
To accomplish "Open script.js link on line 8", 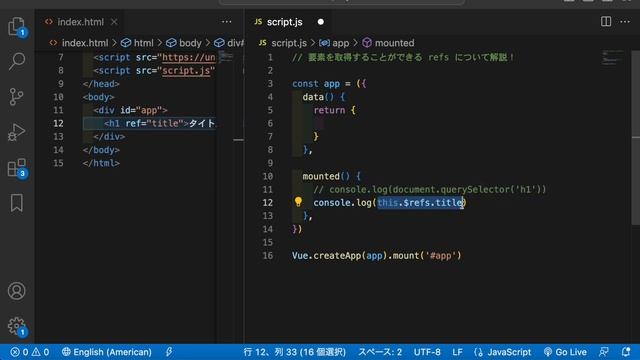I will point(186,71).
